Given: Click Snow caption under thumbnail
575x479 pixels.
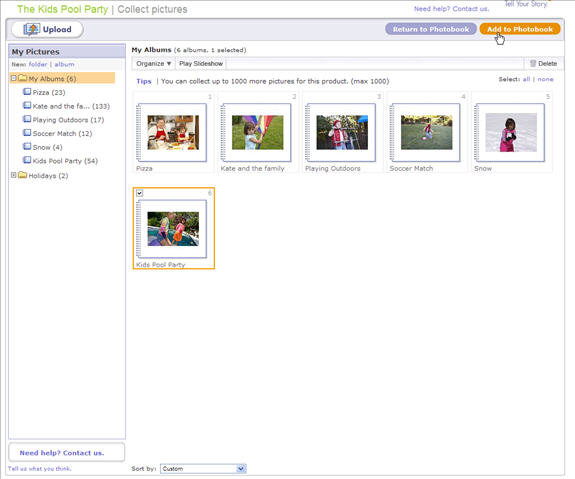Looking at the screenshot, I should click(x=483, y=168).
